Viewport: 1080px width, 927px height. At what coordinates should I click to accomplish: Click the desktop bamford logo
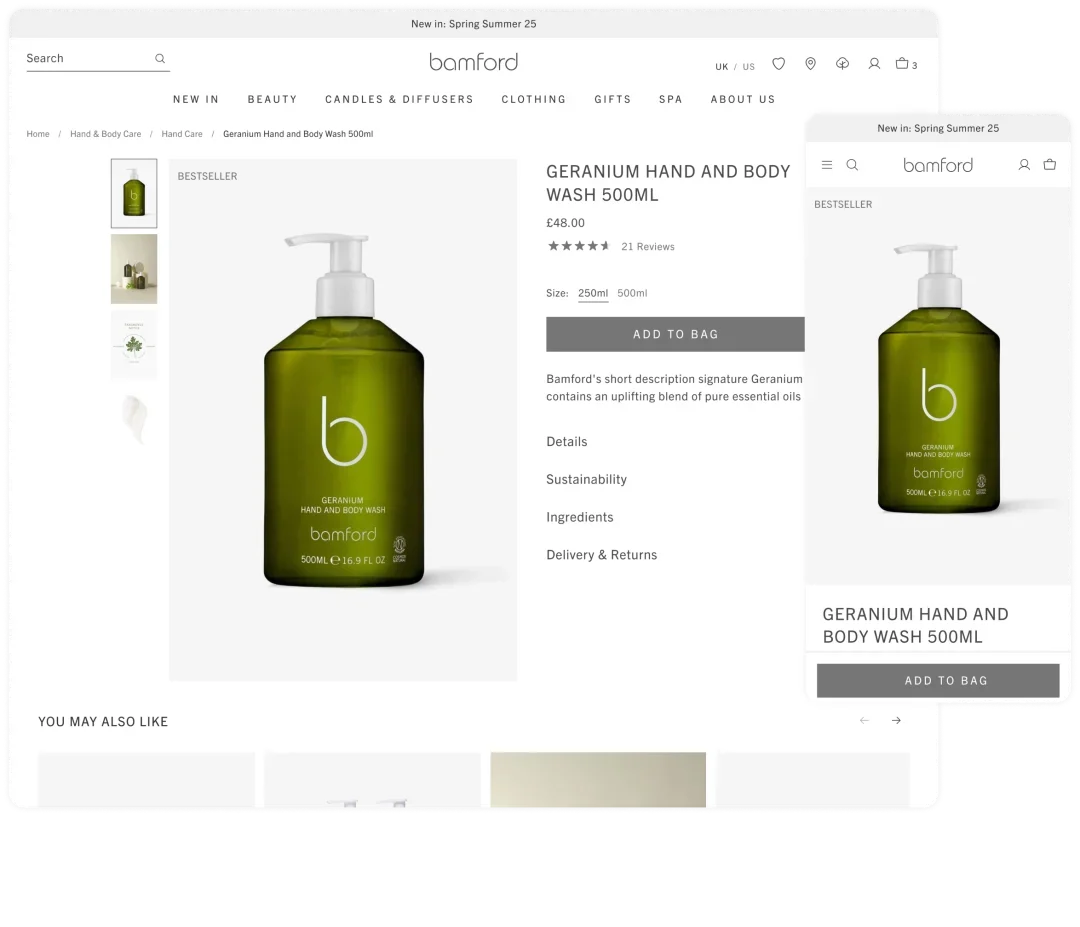pos(473,62)
